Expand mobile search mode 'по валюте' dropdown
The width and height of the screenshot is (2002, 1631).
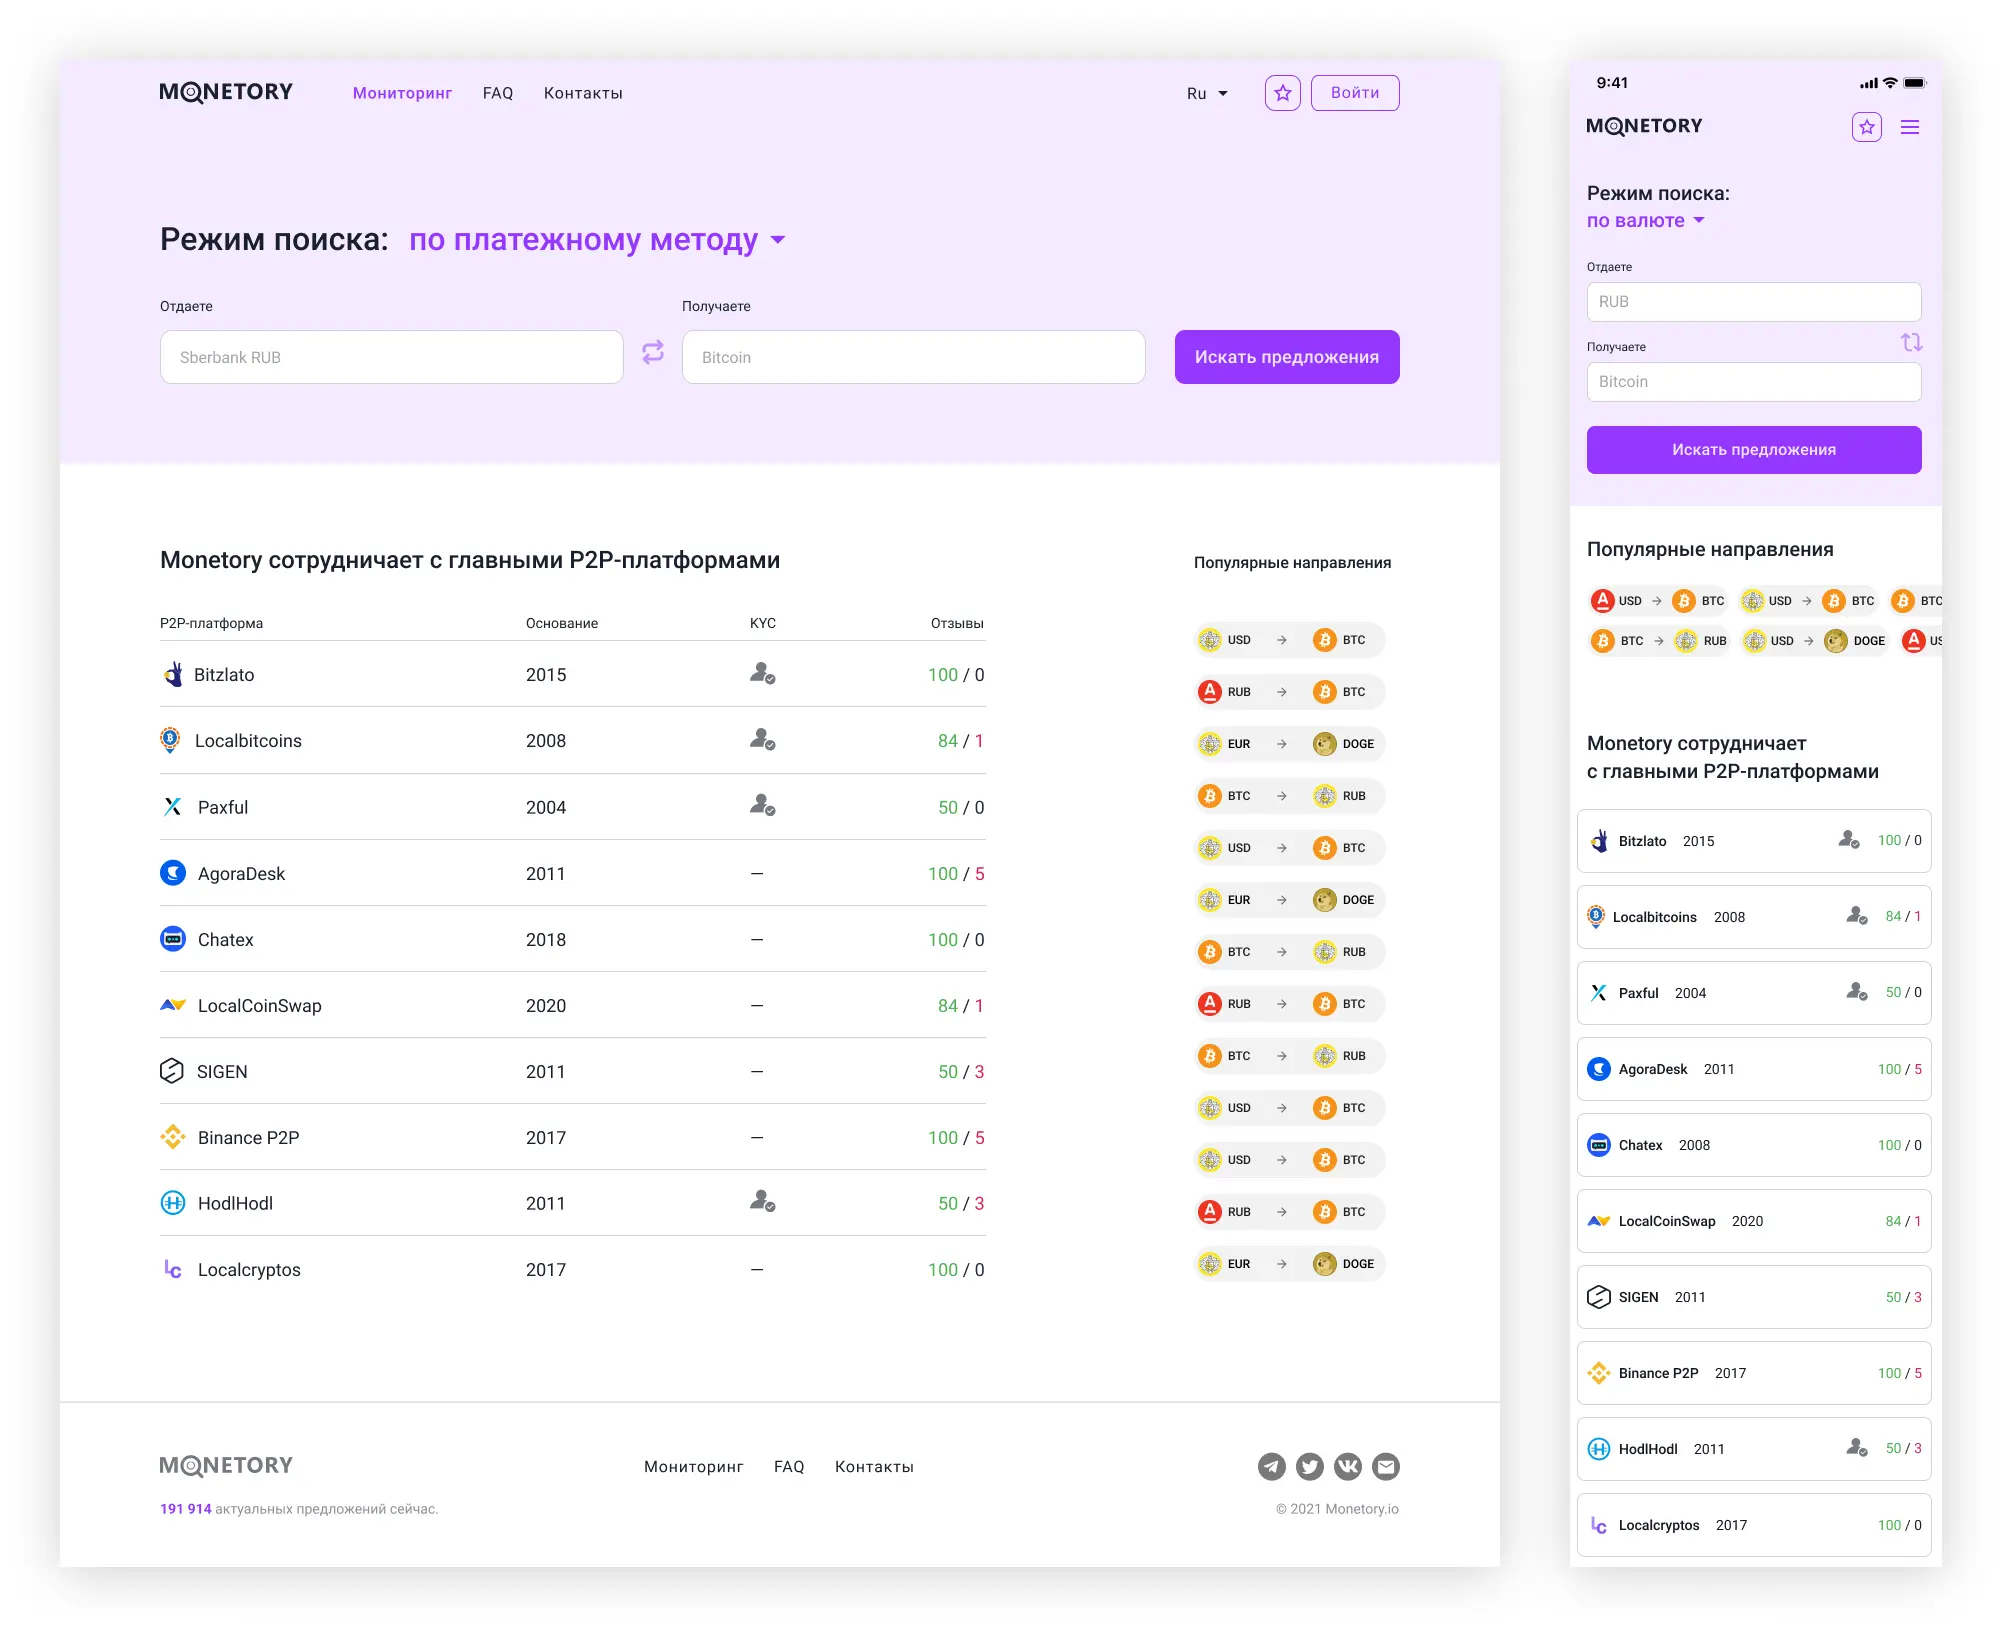click(1645, 220)
